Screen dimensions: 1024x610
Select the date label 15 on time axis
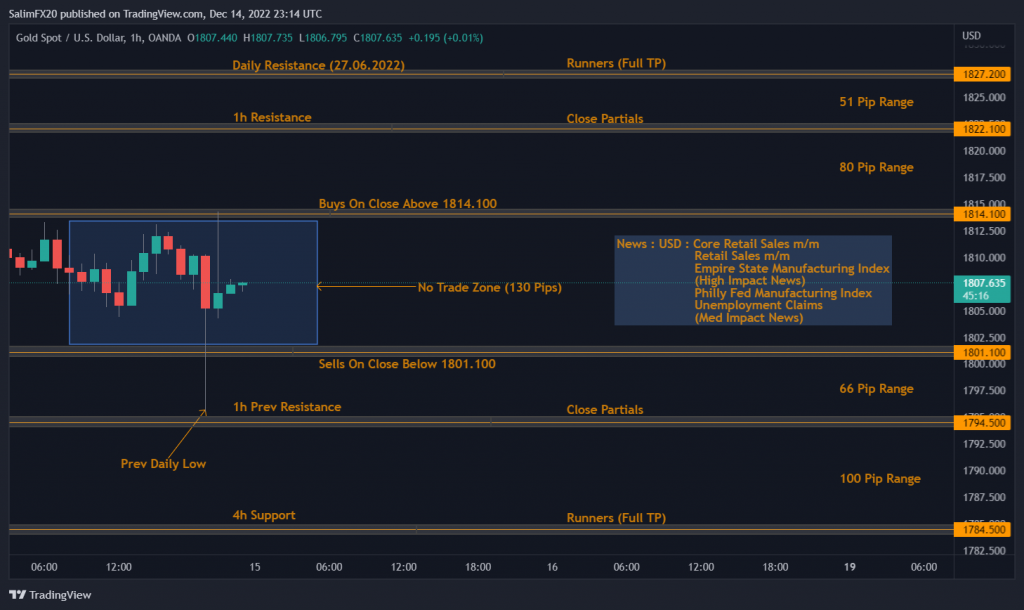(254, 566)
